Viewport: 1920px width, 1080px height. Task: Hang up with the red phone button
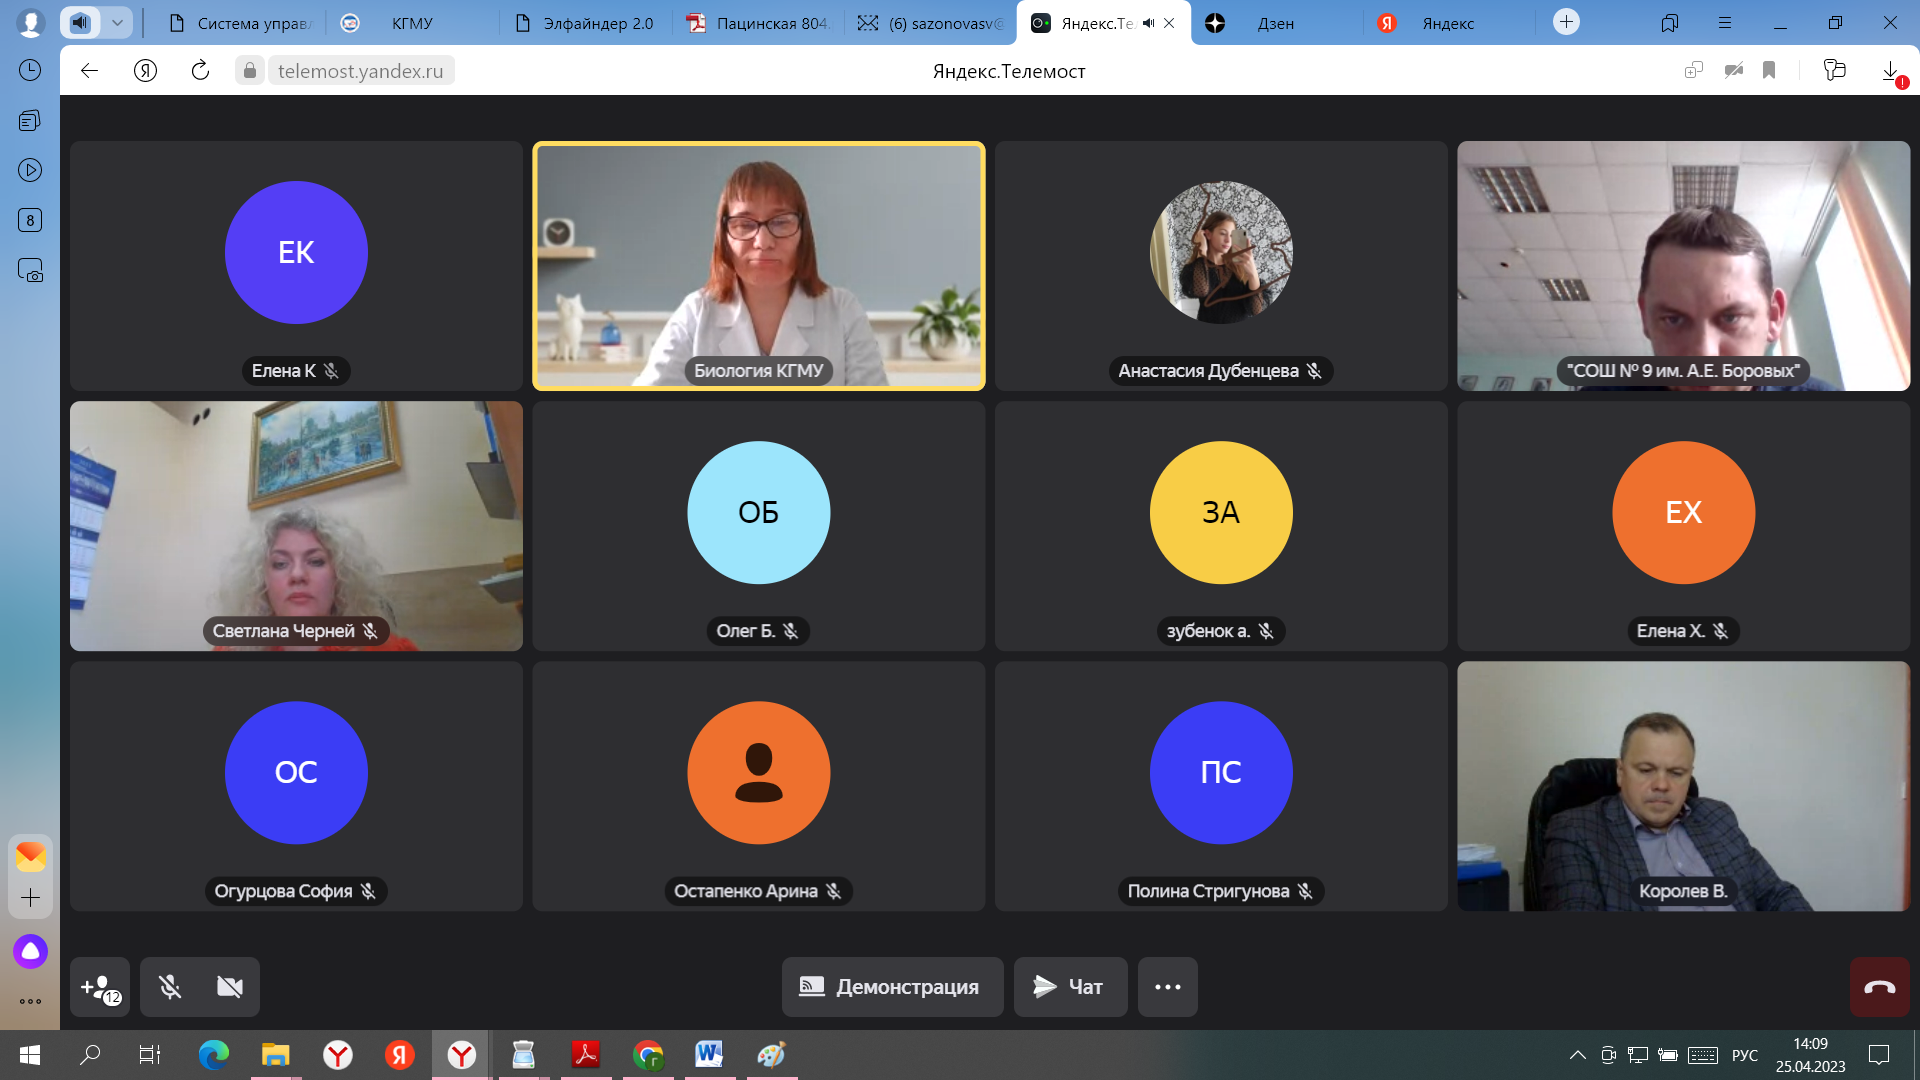(1879, 987)
